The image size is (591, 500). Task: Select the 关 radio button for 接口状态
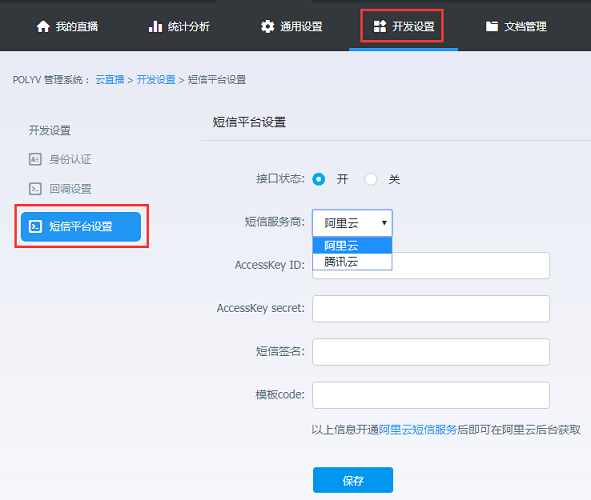pyautogui.click(x=370, y=179)
